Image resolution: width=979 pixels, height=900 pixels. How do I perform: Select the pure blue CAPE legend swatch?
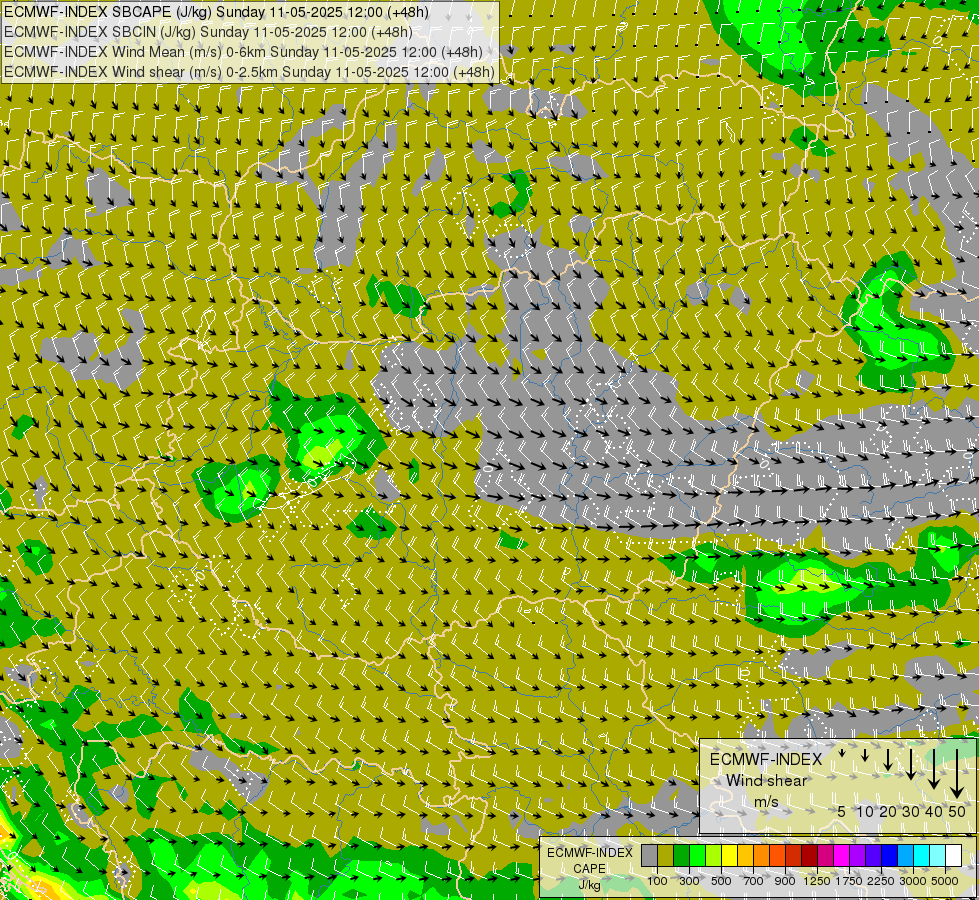[889, 856]
